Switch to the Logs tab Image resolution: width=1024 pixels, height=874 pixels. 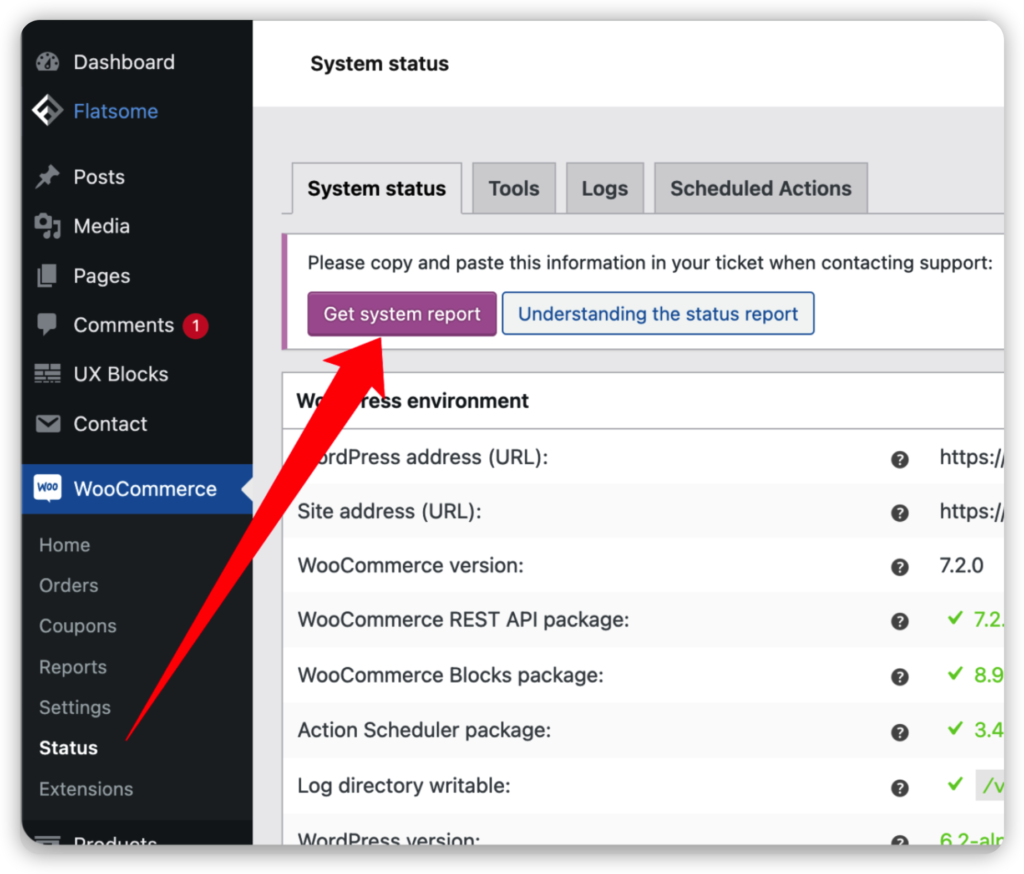[x=605, y=188]
